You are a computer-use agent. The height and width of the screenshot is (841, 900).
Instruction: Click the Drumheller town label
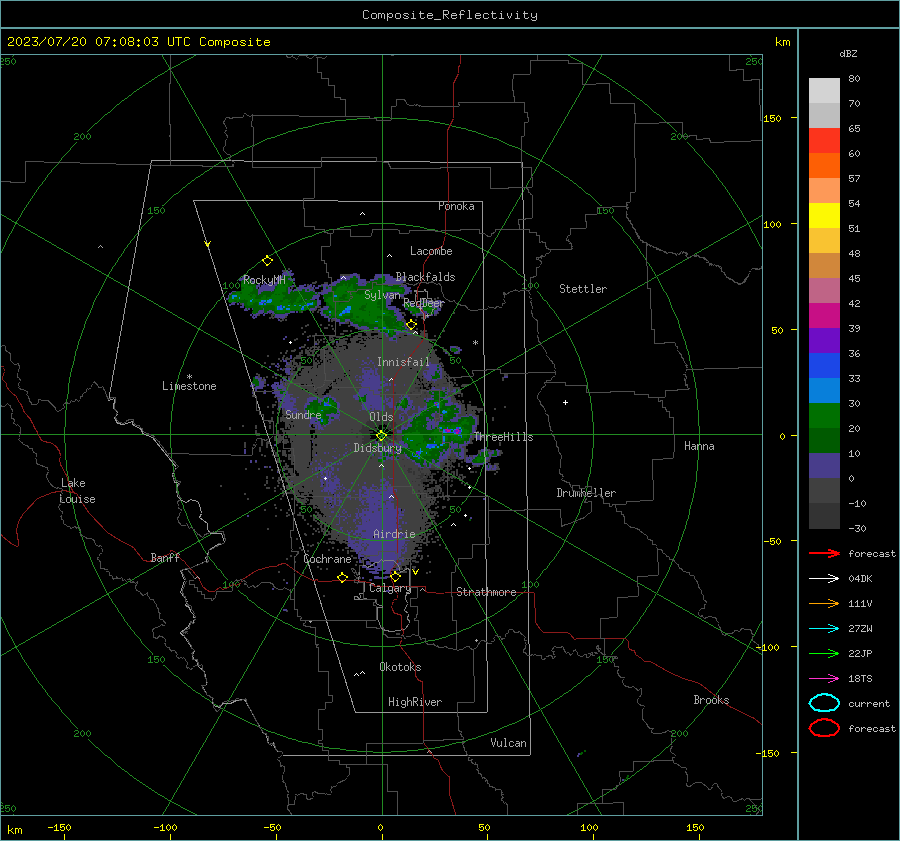[586, 493]
